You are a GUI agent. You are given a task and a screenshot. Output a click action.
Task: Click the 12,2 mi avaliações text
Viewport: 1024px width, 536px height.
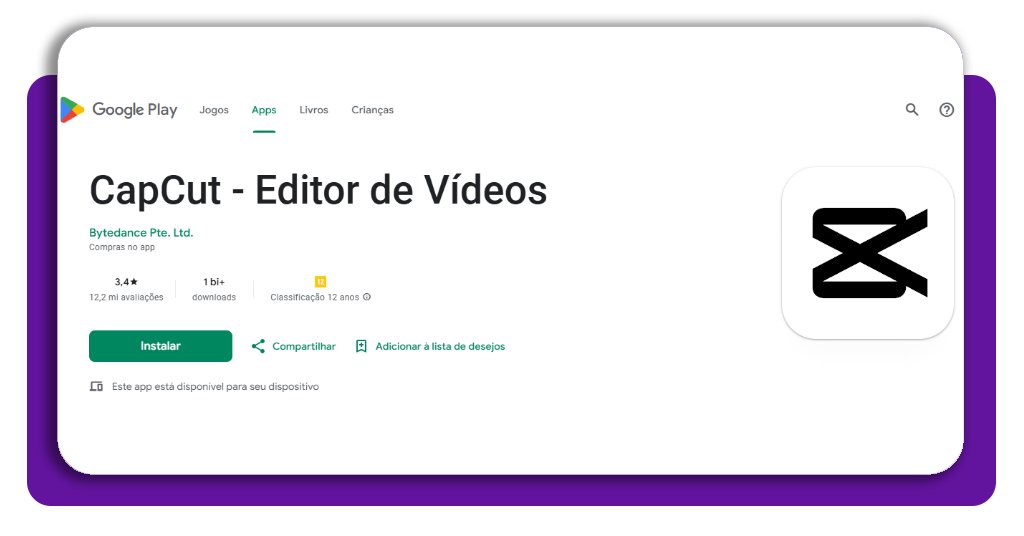[126, 297]
